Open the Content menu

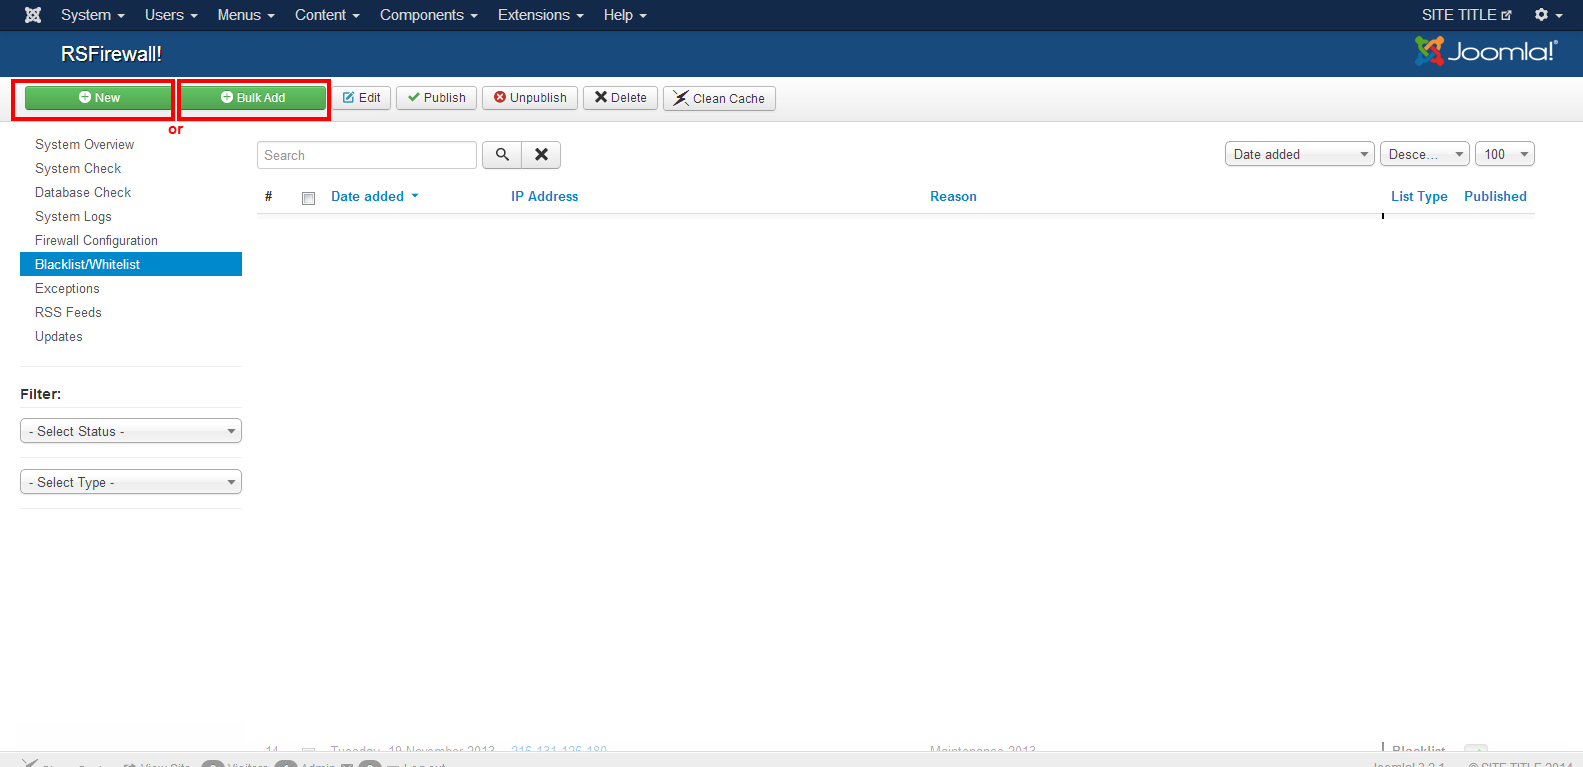pyautogui.click(x=327, y=15)
